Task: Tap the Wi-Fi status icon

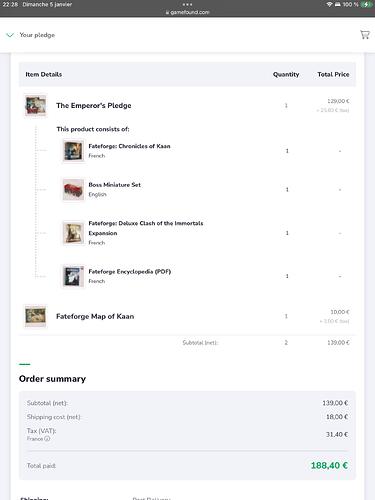Action: coord(329,4)
